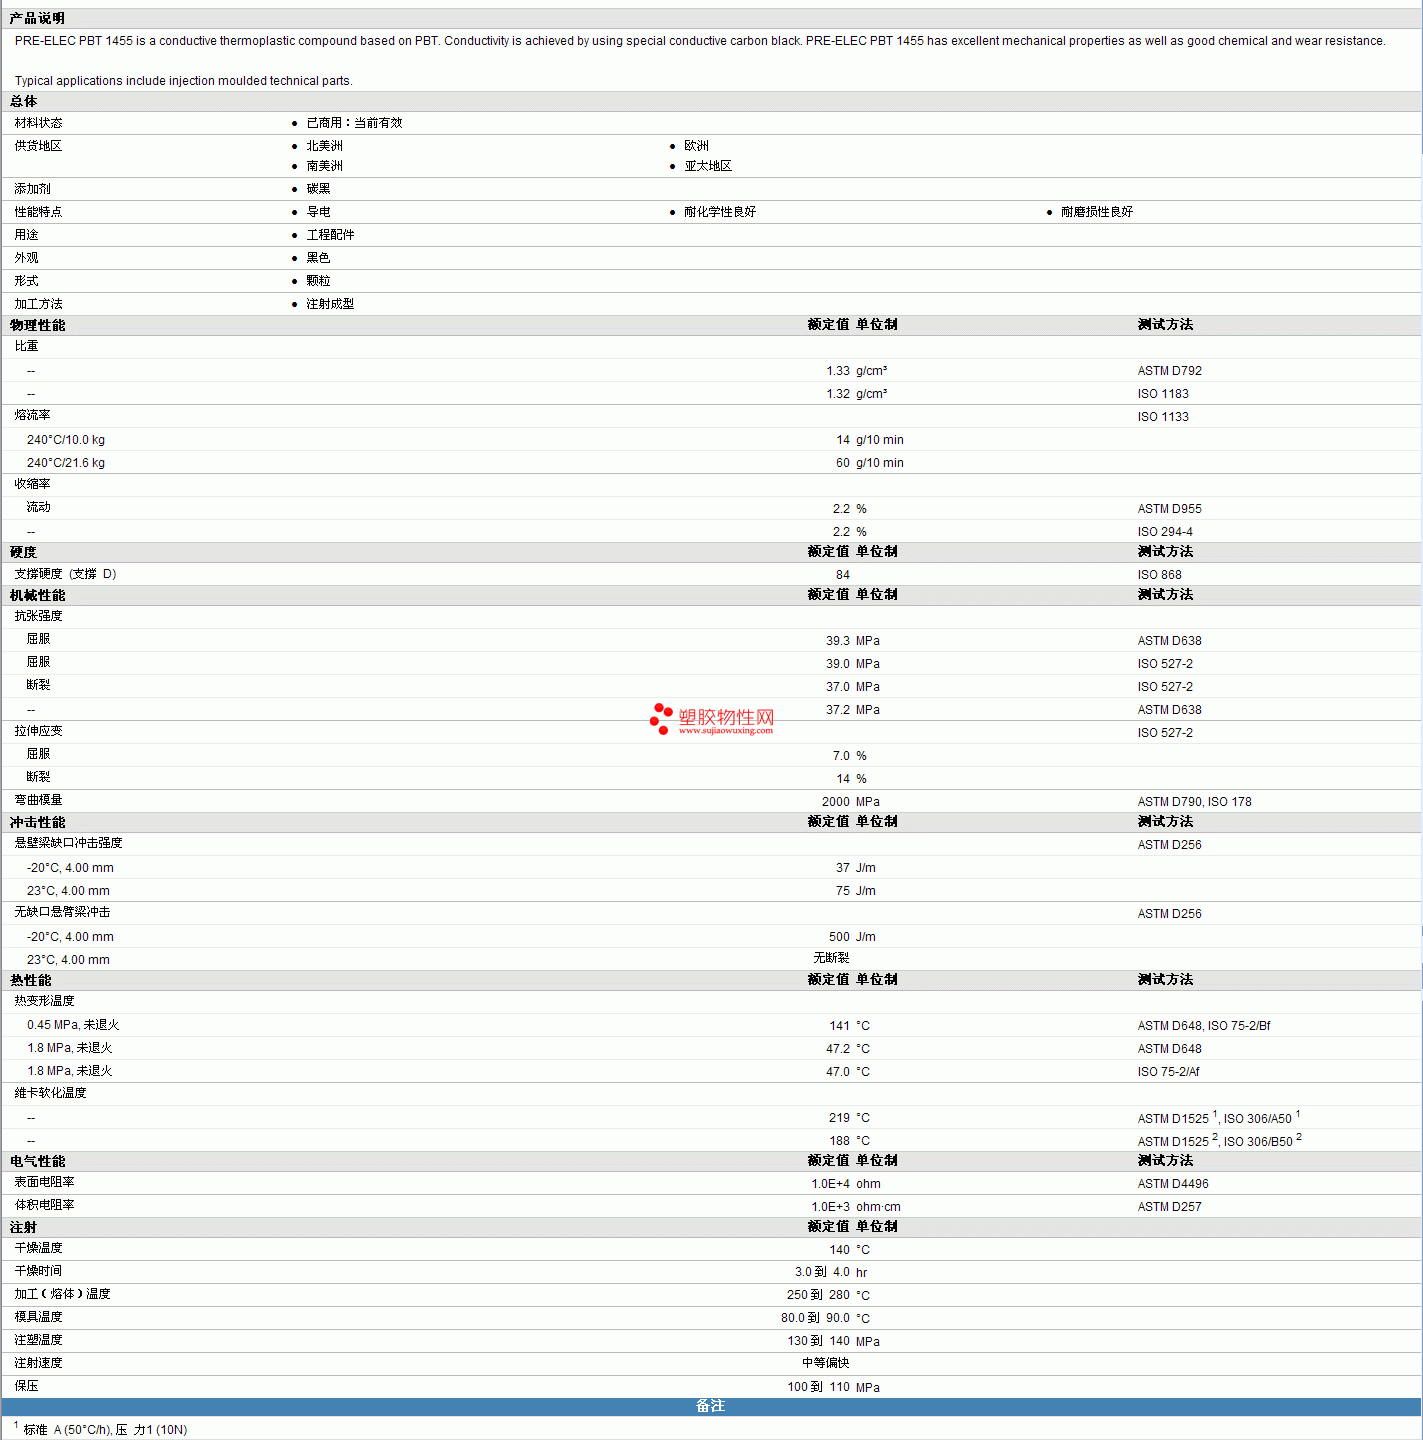The width and height of the screenshot is (1423, 1440).
Task: Click the ASTM D955 test method
Action: point(1169,509)
